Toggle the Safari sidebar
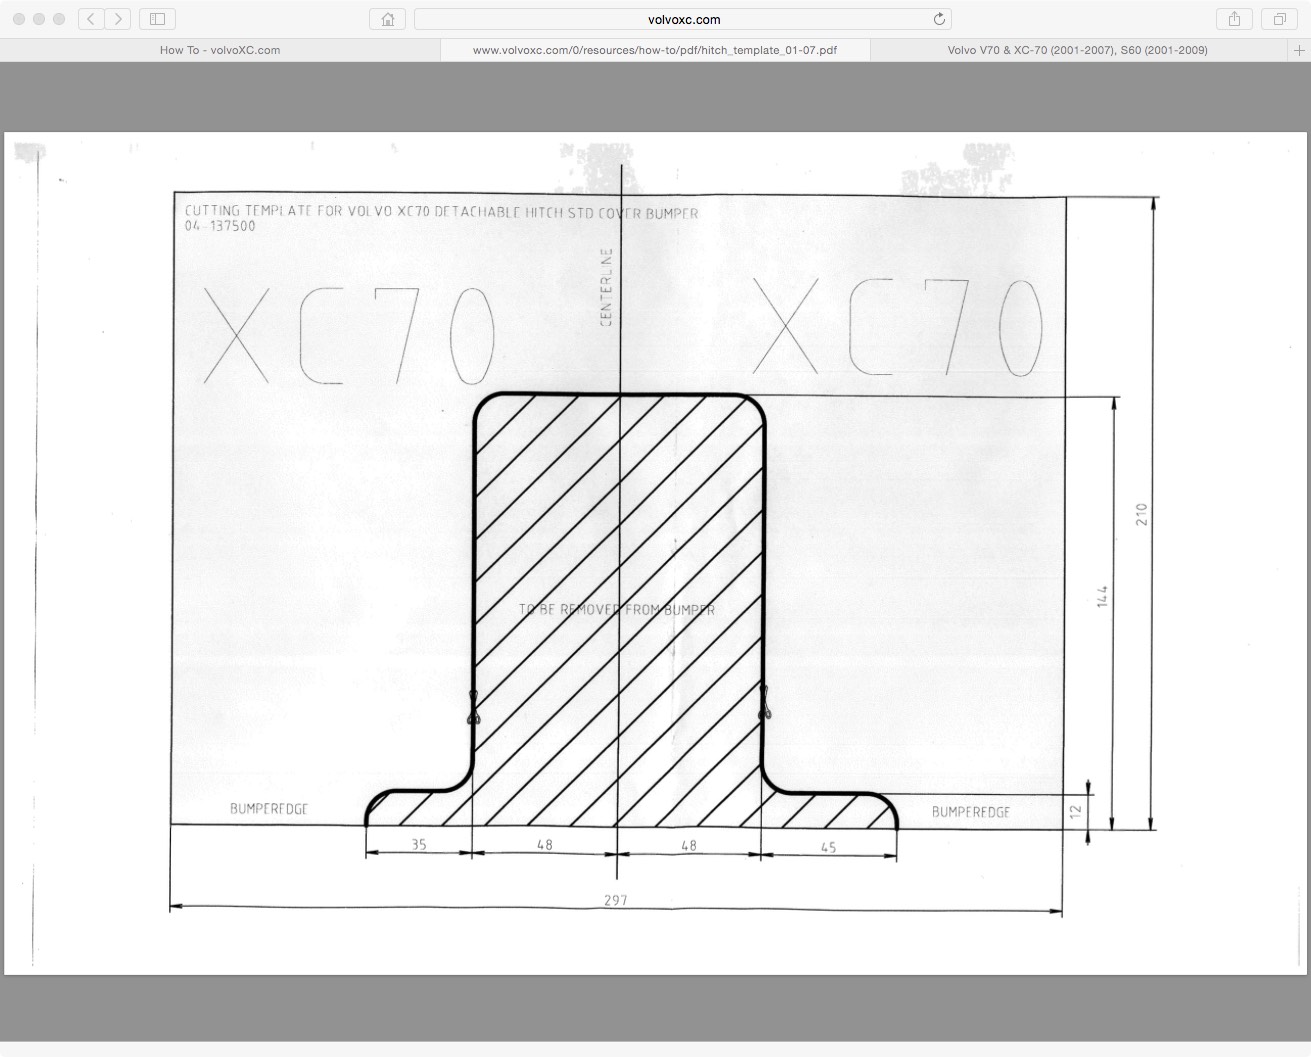1311x1057 pixels. click(156, 18)
